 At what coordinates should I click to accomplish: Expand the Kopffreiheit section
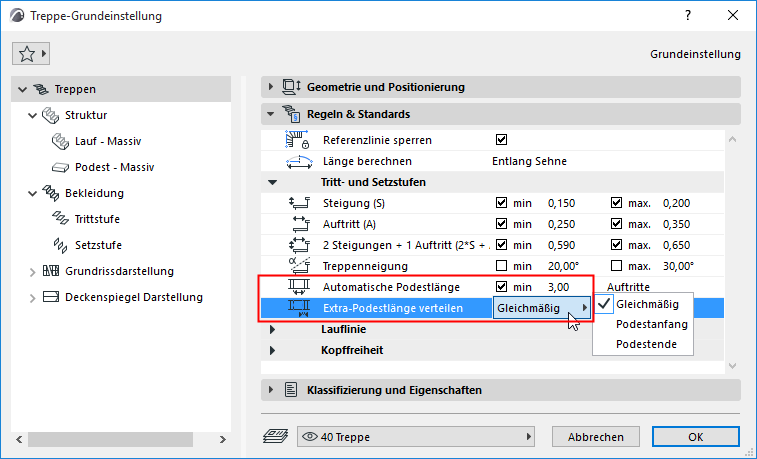point(271,350)
